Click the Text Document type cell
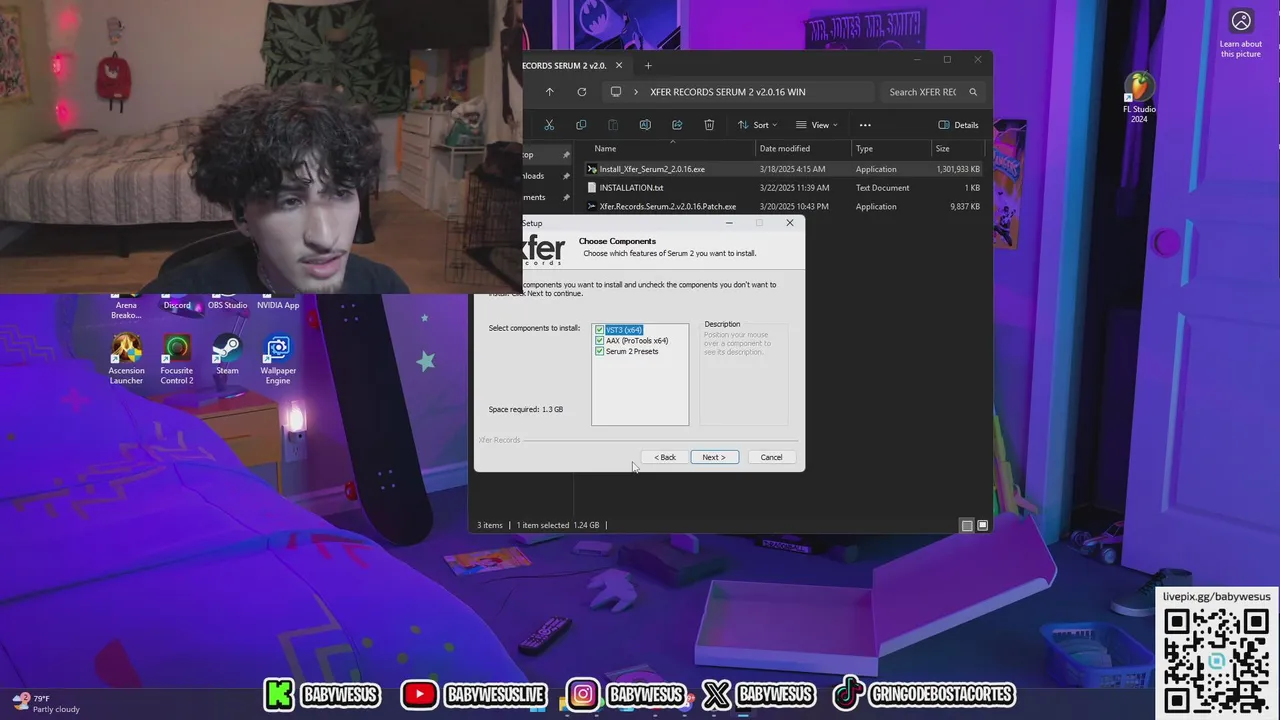Screen dimensions: 1280x720 (x=882, y=188)
